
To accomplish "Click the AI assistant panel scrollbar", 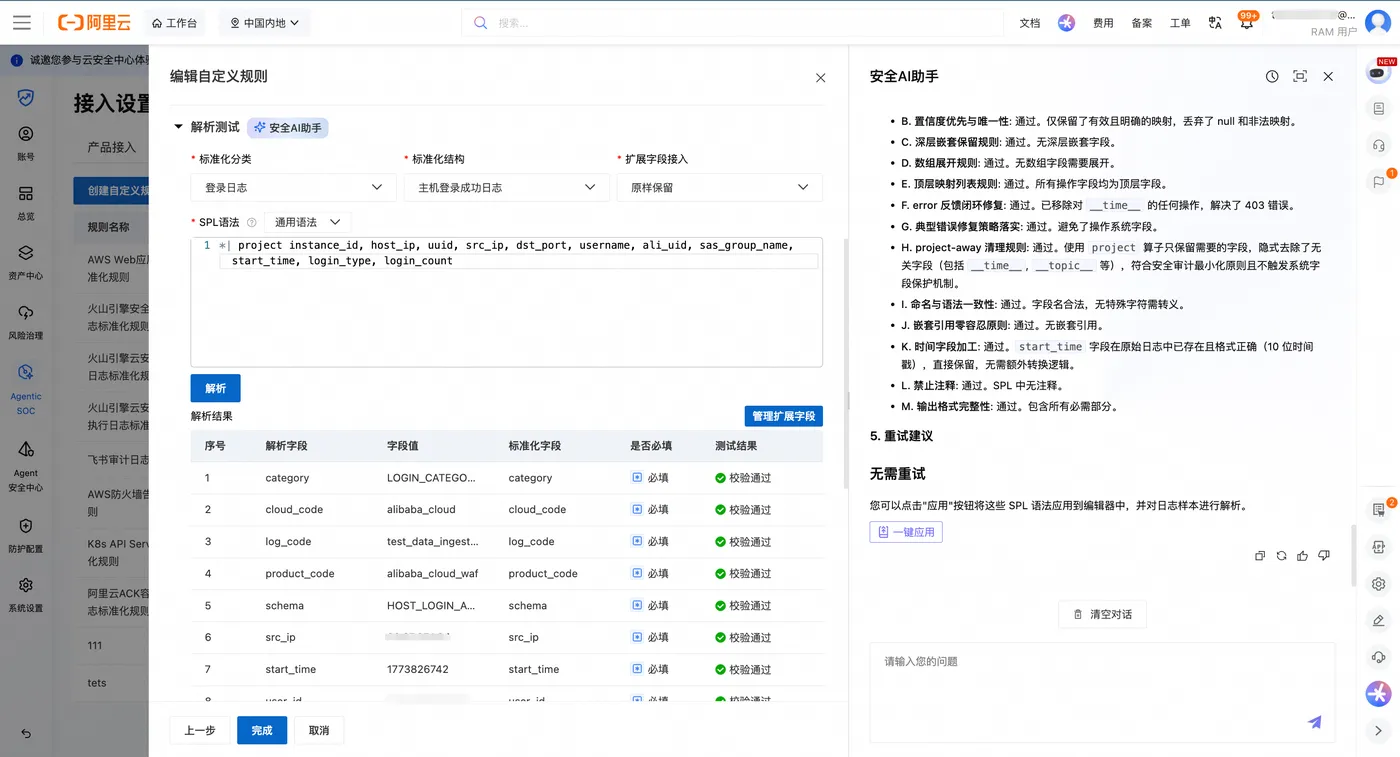I will 1356,555.
